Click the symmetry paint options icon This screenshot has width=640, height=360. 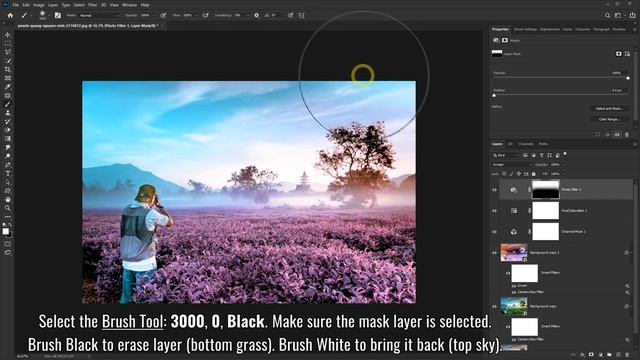(x=302, y=16)
